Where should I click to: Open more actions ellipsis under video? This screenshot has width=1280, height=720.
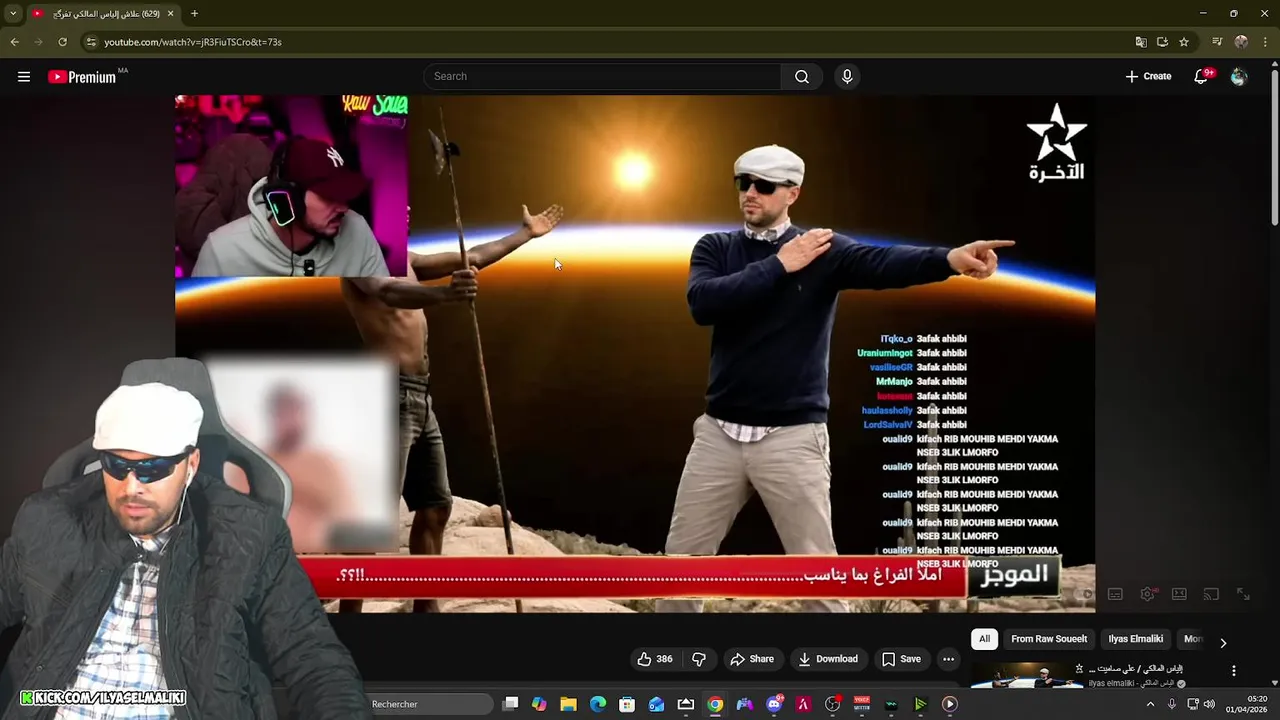coord(948,659)
